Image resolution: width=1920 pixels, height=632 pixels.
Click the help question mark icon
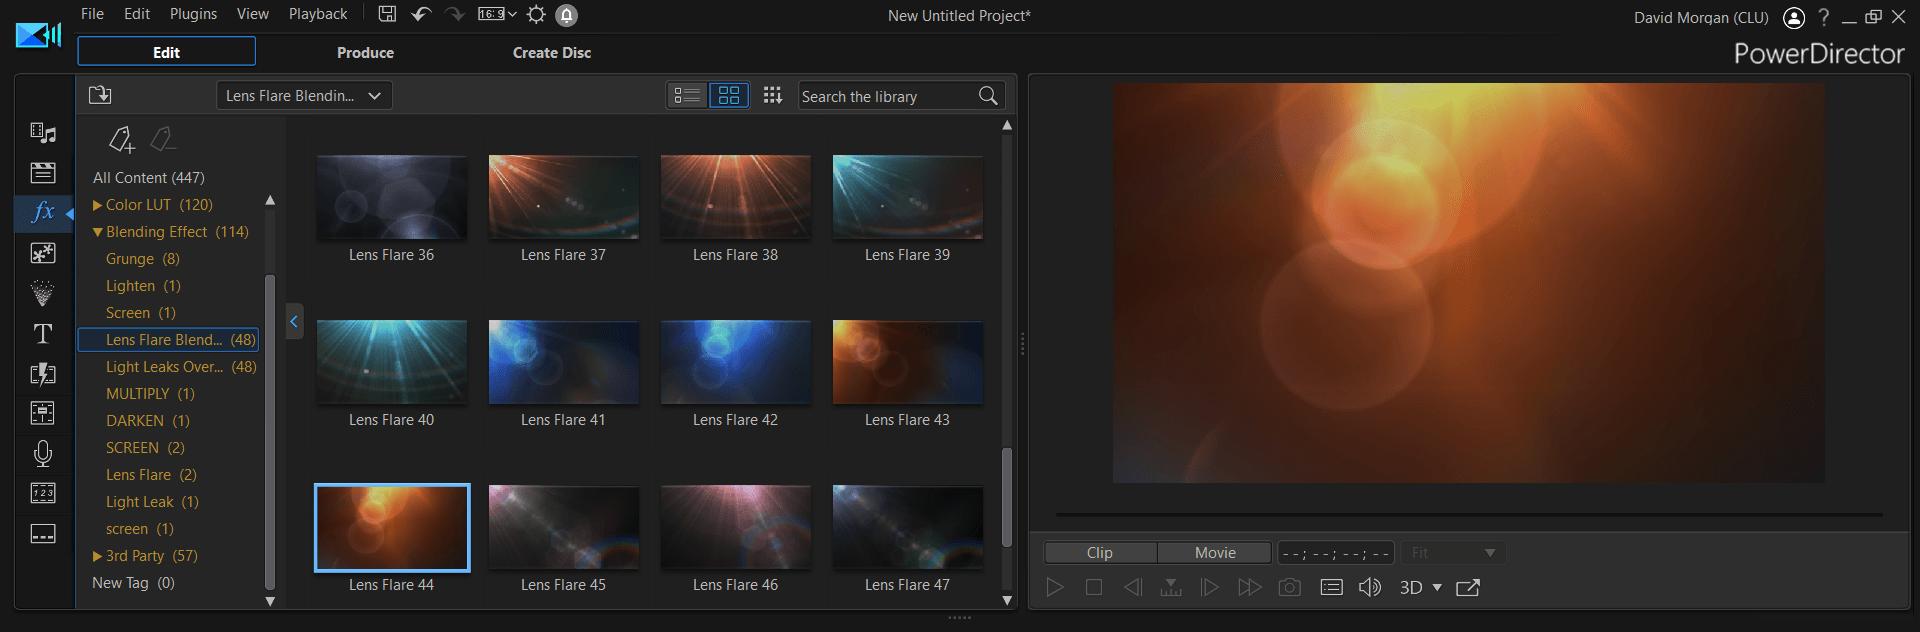1824,17
